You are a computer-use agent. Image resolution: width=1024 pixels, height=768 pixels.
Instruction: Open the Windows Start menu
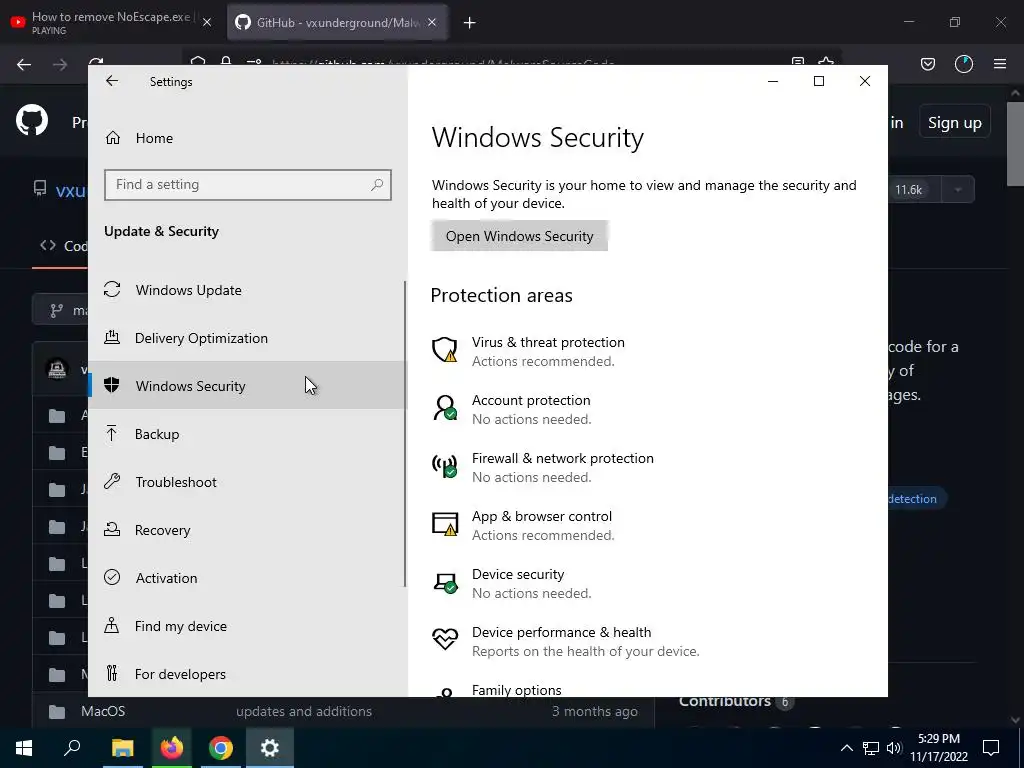pyautogui.click(x=24, y=748)
